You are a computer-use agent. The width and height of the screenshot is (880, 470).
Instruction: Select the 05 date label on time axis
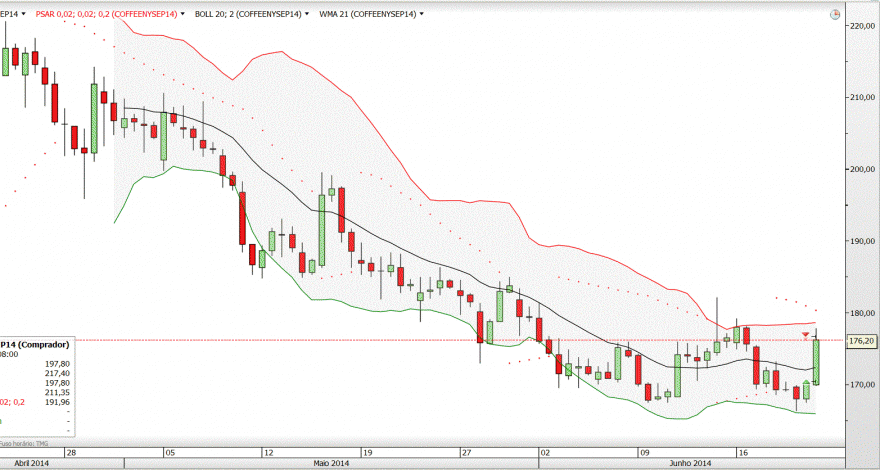[x=170, y=452]
